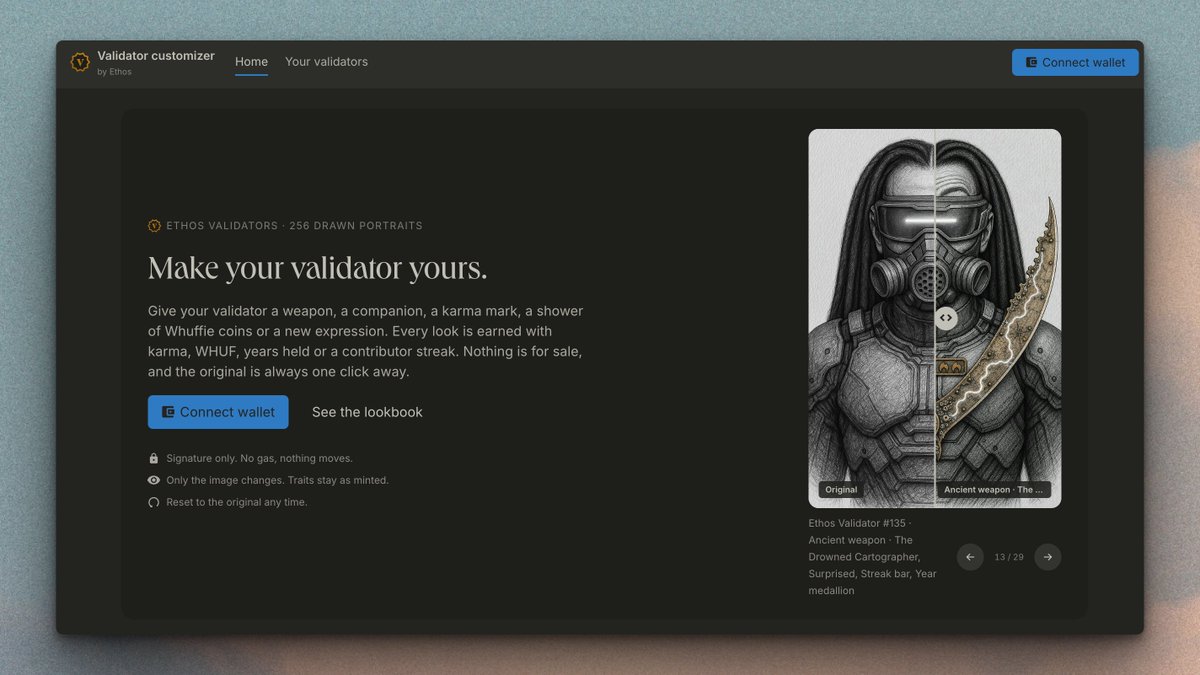Click the Original label on portrait
This screenshot has width=1200, height=675.
pyautogui.click(x=841, y=490)
